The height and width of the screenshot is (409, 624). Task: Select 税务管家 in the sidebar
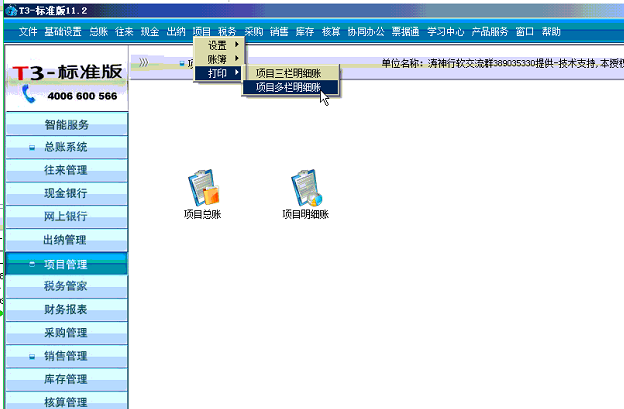tap(66, 286)
